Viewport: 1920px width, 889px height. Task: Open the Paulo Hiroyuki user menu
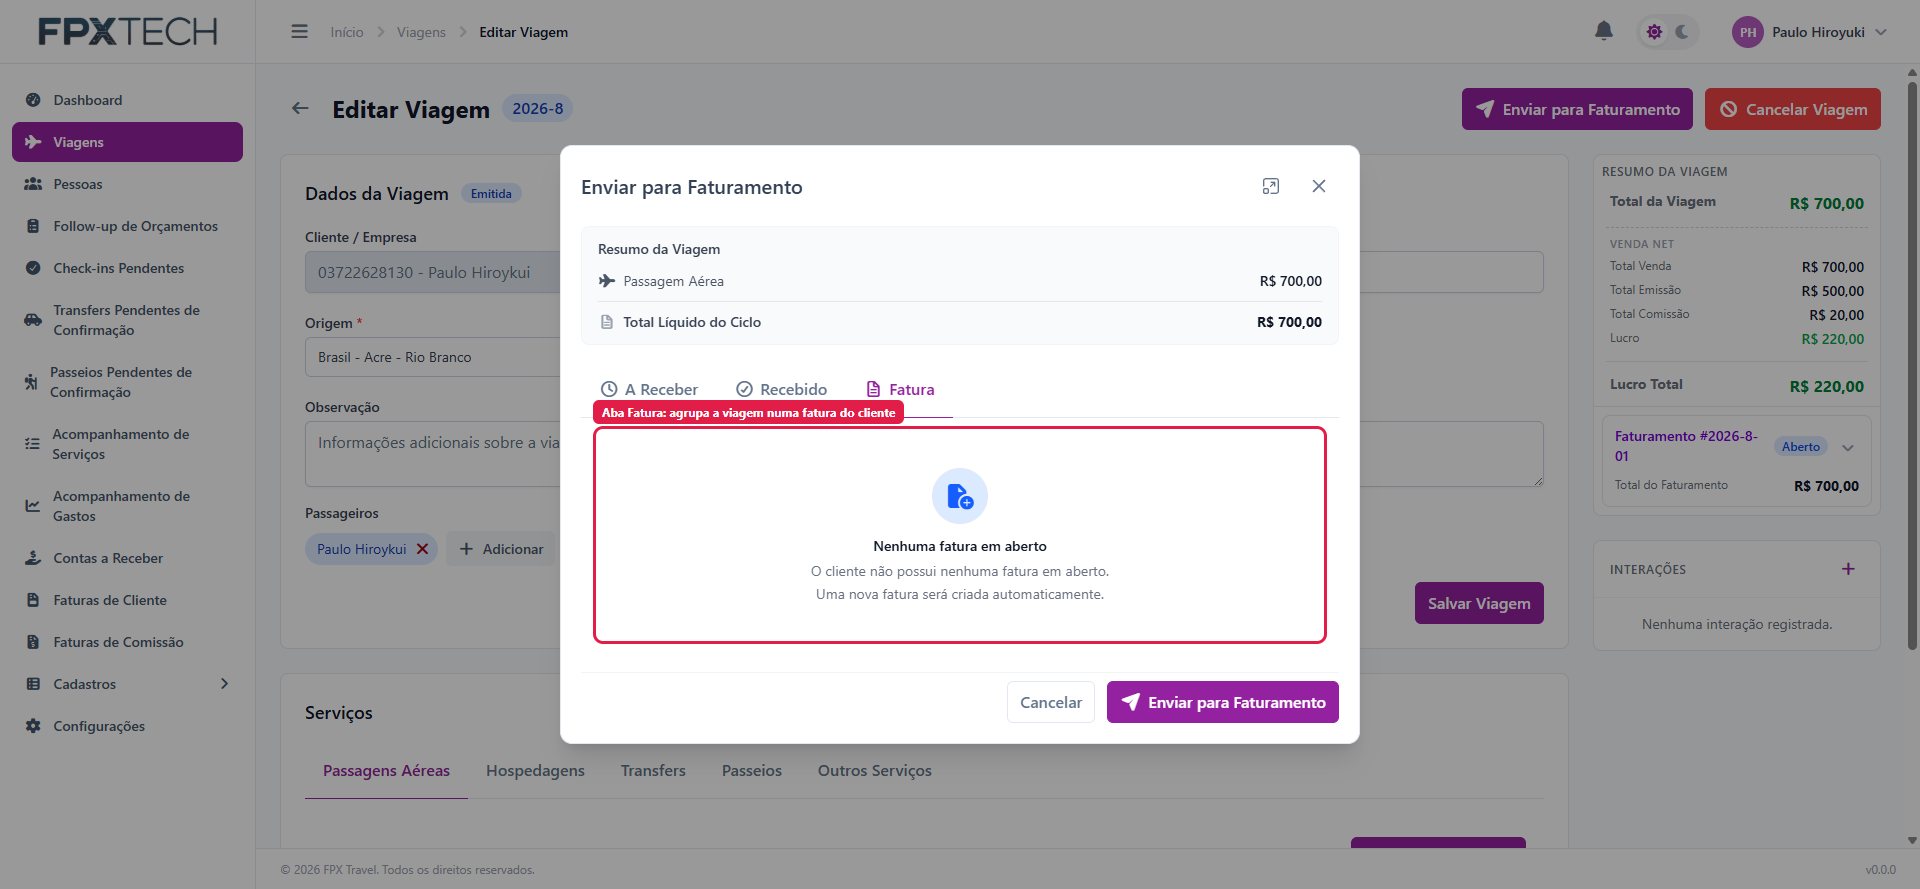click(x=1809, y=32)
